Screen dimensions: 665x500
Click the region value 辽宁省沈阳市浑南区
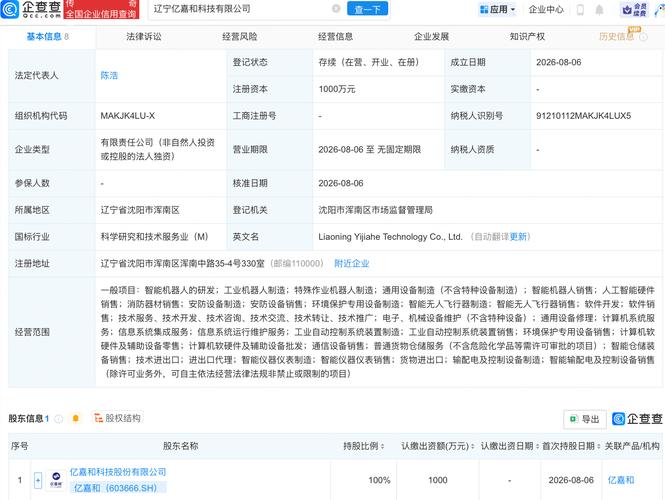pyautogui.click(x=140, y=210)
